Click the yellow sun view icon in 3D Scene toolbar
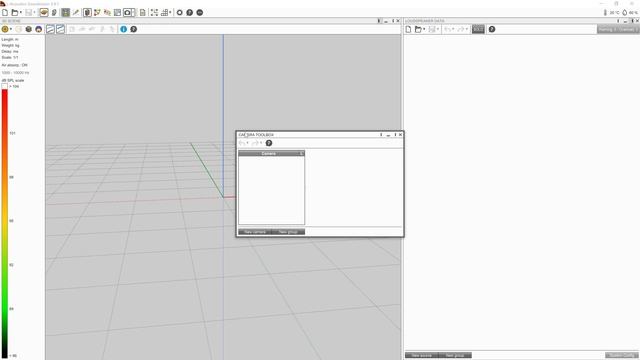This screenshot has height=360, width=640. 5,29
